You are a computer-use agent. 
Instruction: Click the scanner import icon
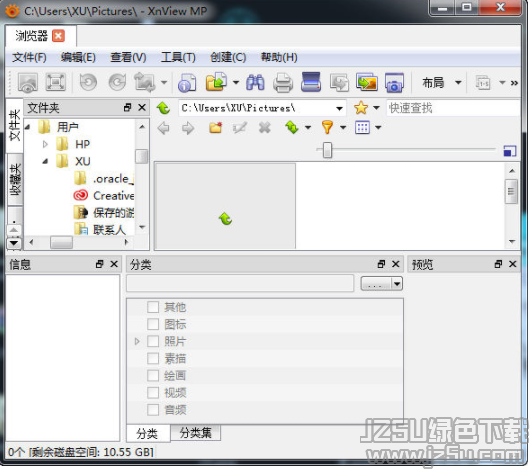pos(311,82)
